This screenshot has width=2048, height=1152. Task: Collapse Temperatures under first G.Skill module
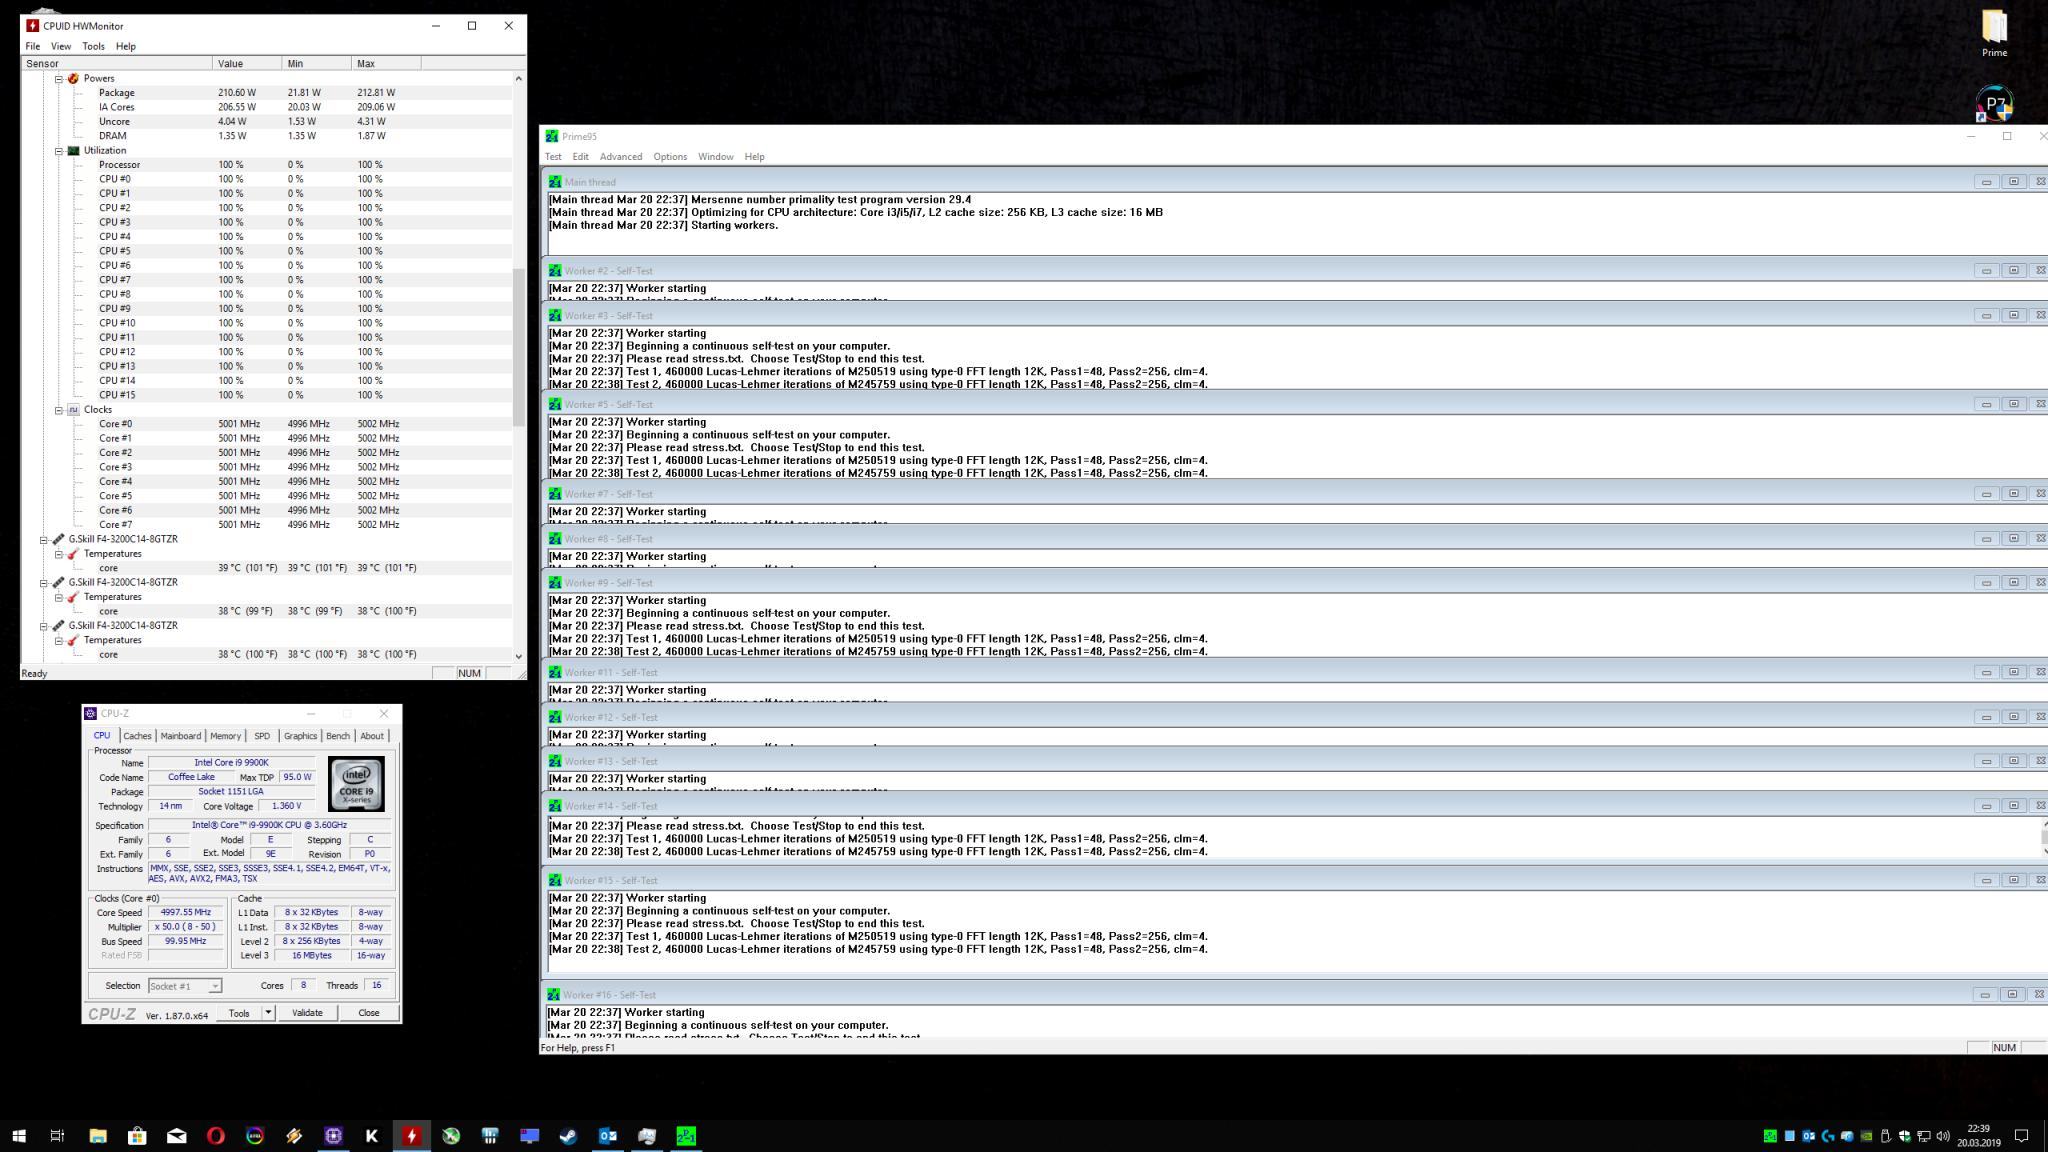click(58, 554)
